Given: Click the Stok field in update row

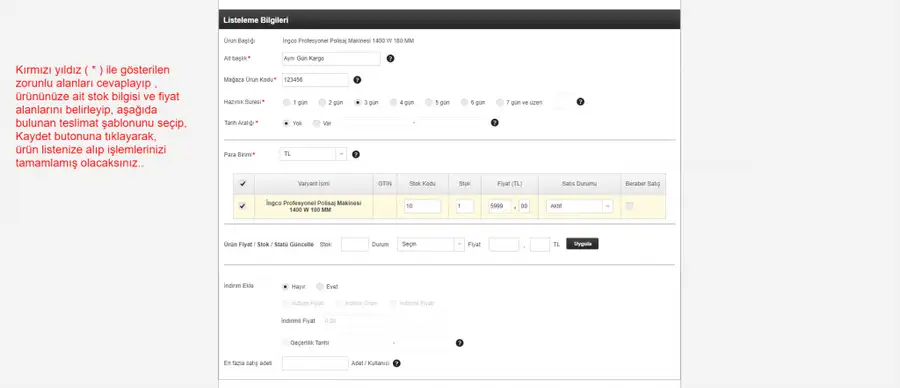Looking at the screenshot, I should click(x=355, y=245).
